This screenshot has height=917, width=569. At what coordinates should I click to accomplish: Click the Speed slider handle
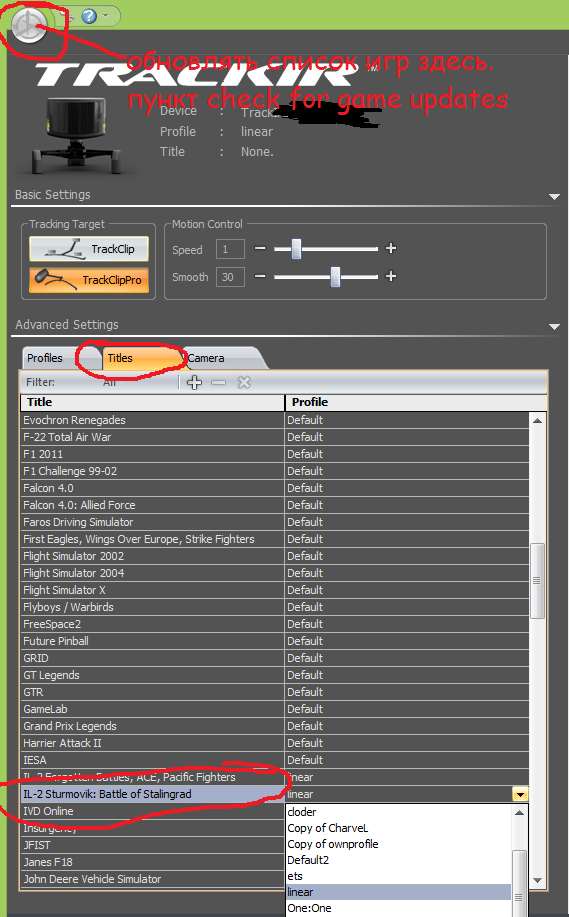(296, 249)
